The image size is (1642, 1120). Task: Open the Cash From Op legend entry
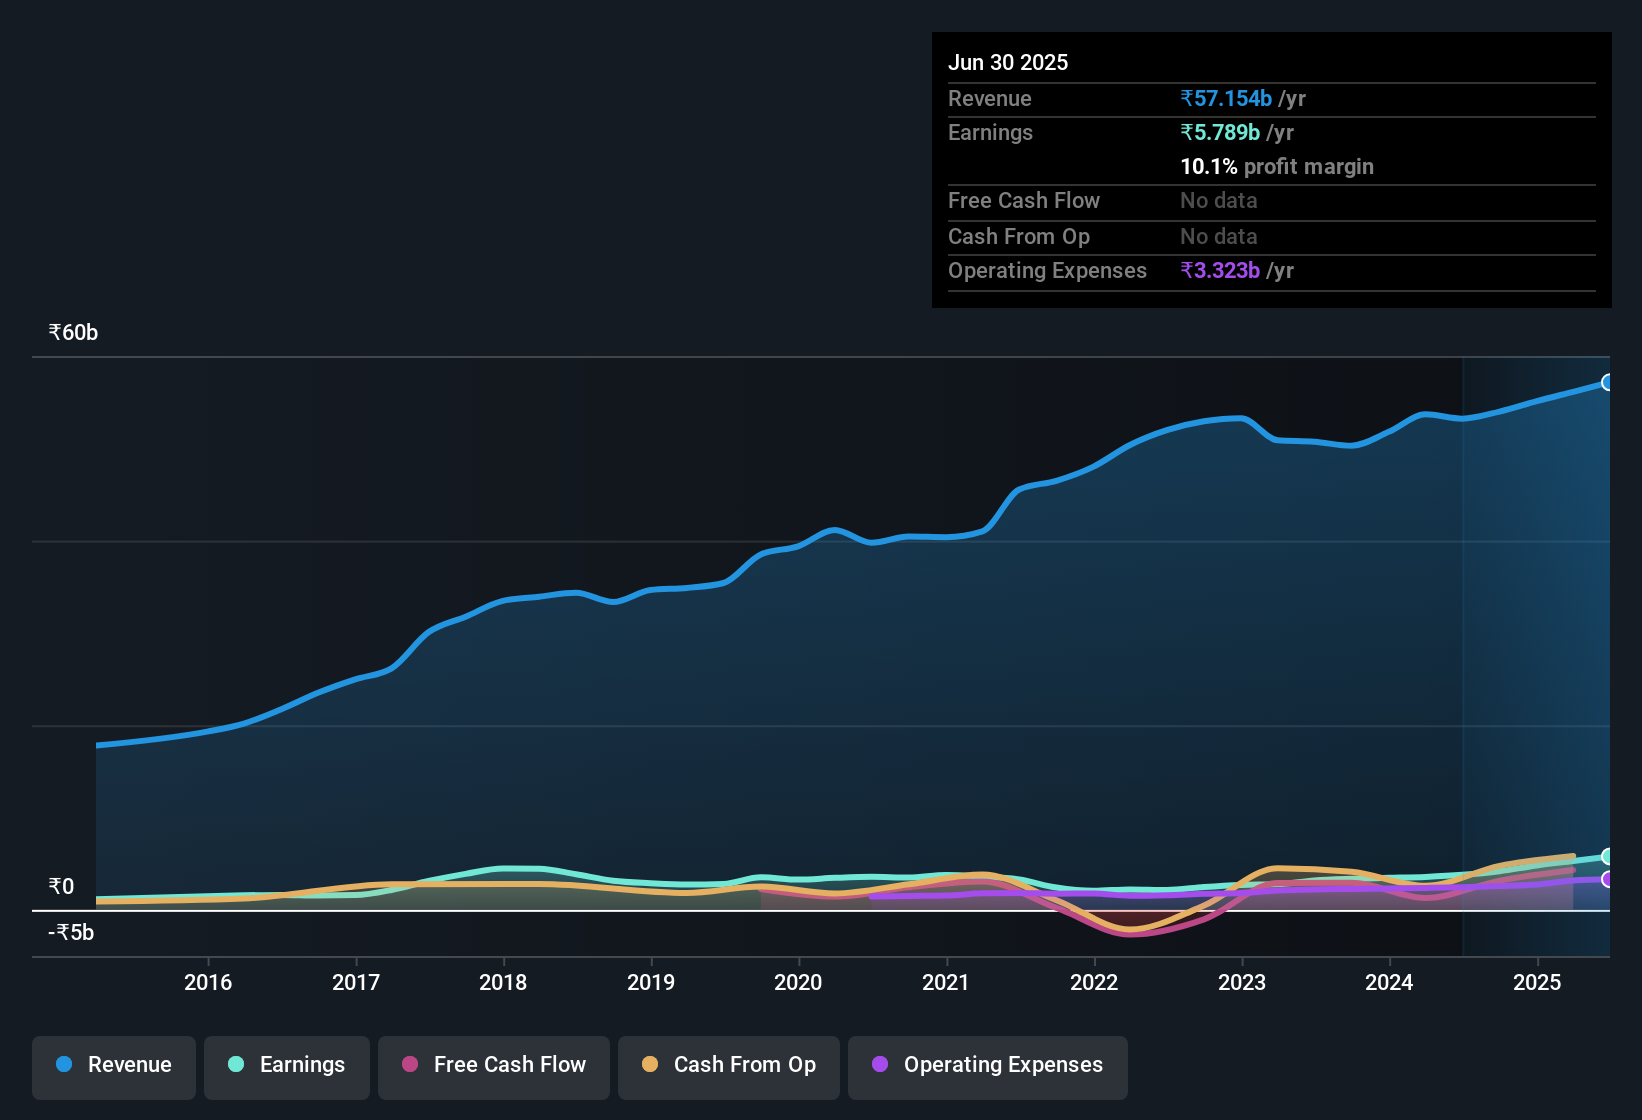pyautogui.click(x=728, y=1065)
